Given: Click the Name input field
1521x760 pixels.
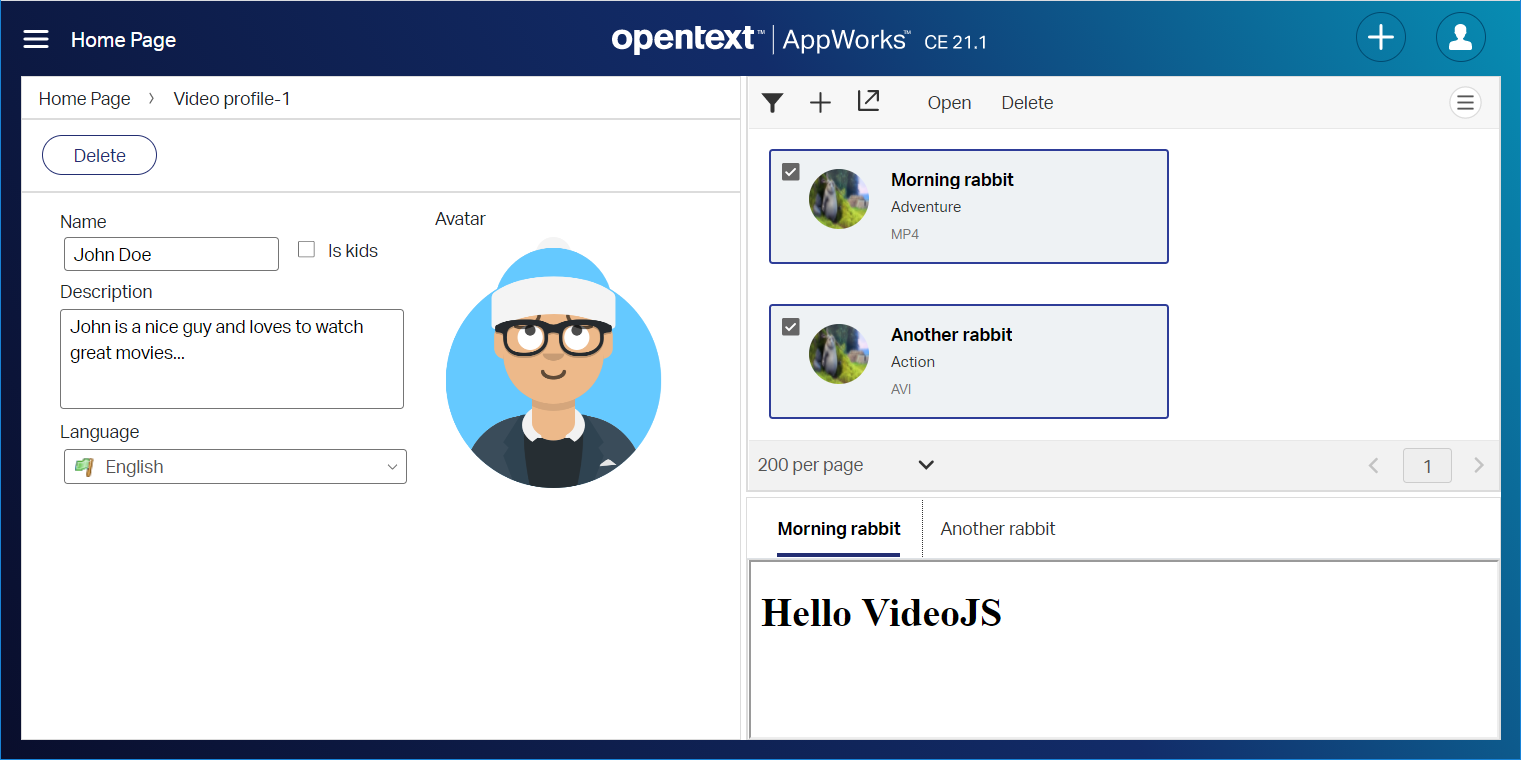Looking at the screenshot, I should (x=171, y=254).
